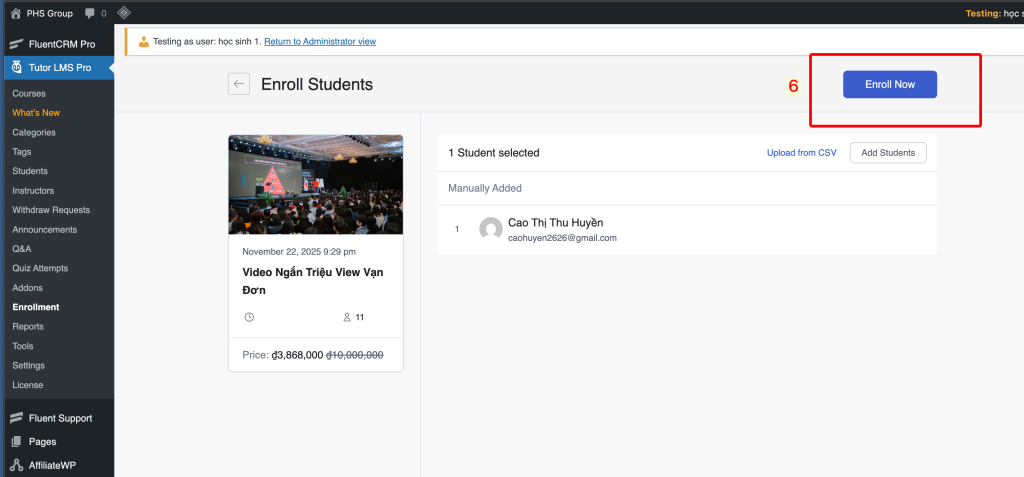Click Return to Administrator view link

319,41
